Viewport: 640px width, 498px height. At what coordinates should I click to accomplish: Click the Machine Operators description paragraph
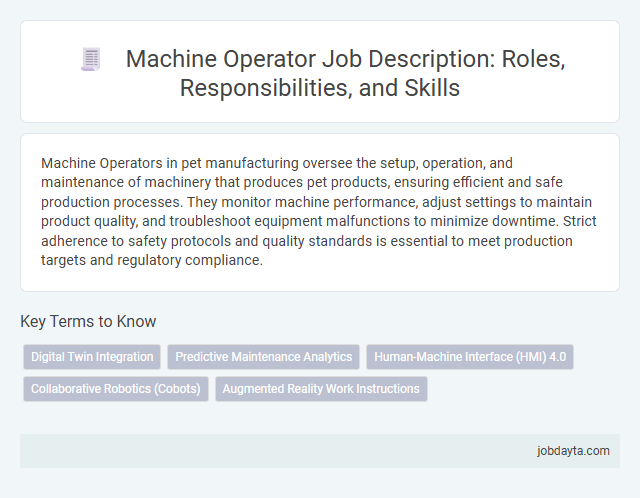point(319,211)
